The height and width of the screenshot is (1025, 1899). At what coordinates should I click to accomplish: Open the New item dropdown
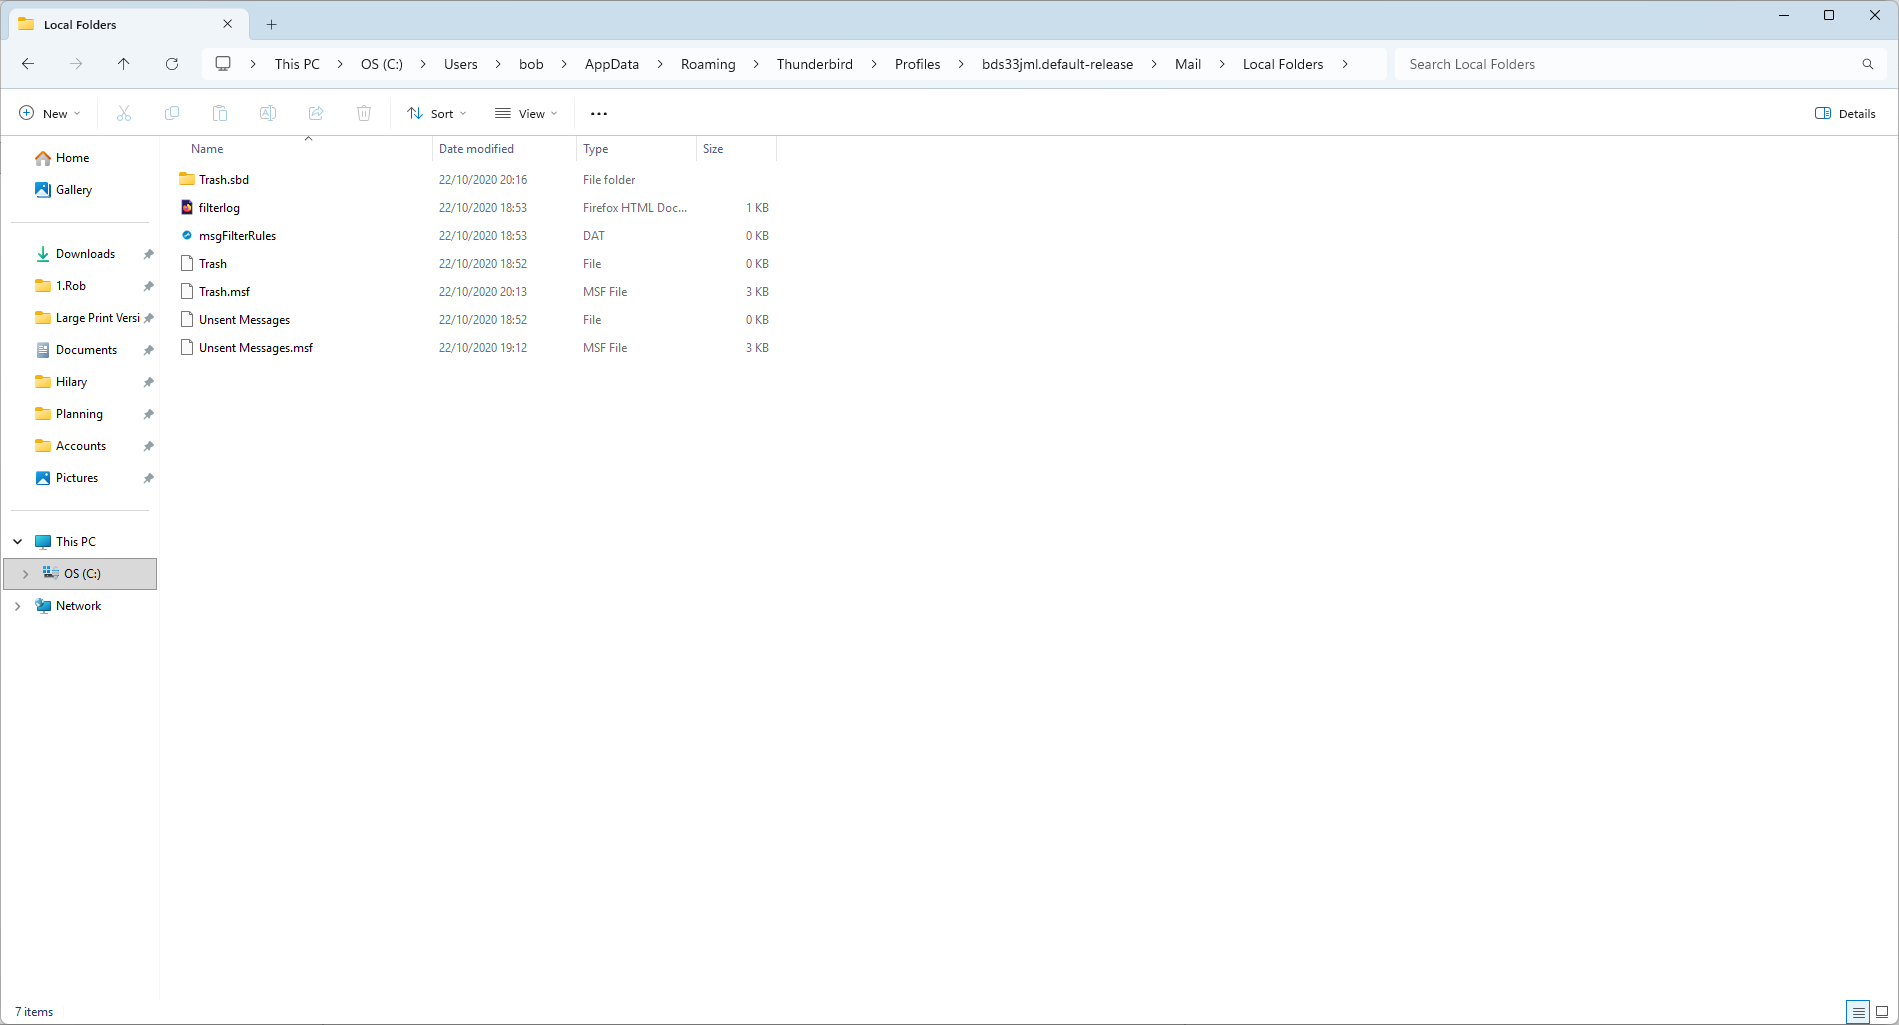click(x=50, y=113)
